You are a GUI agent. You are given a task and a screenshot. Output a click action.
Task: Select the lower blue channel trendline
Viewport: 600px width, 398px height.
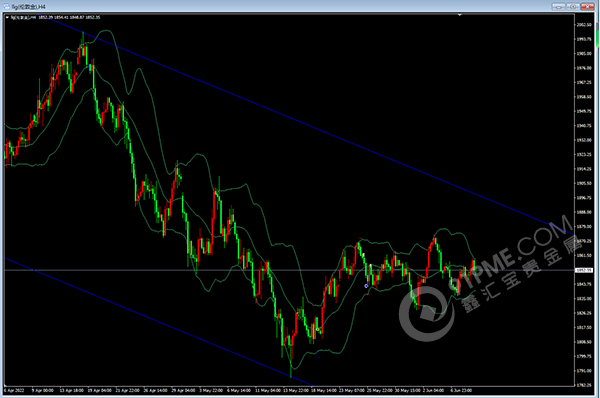[x=159, y=321]
